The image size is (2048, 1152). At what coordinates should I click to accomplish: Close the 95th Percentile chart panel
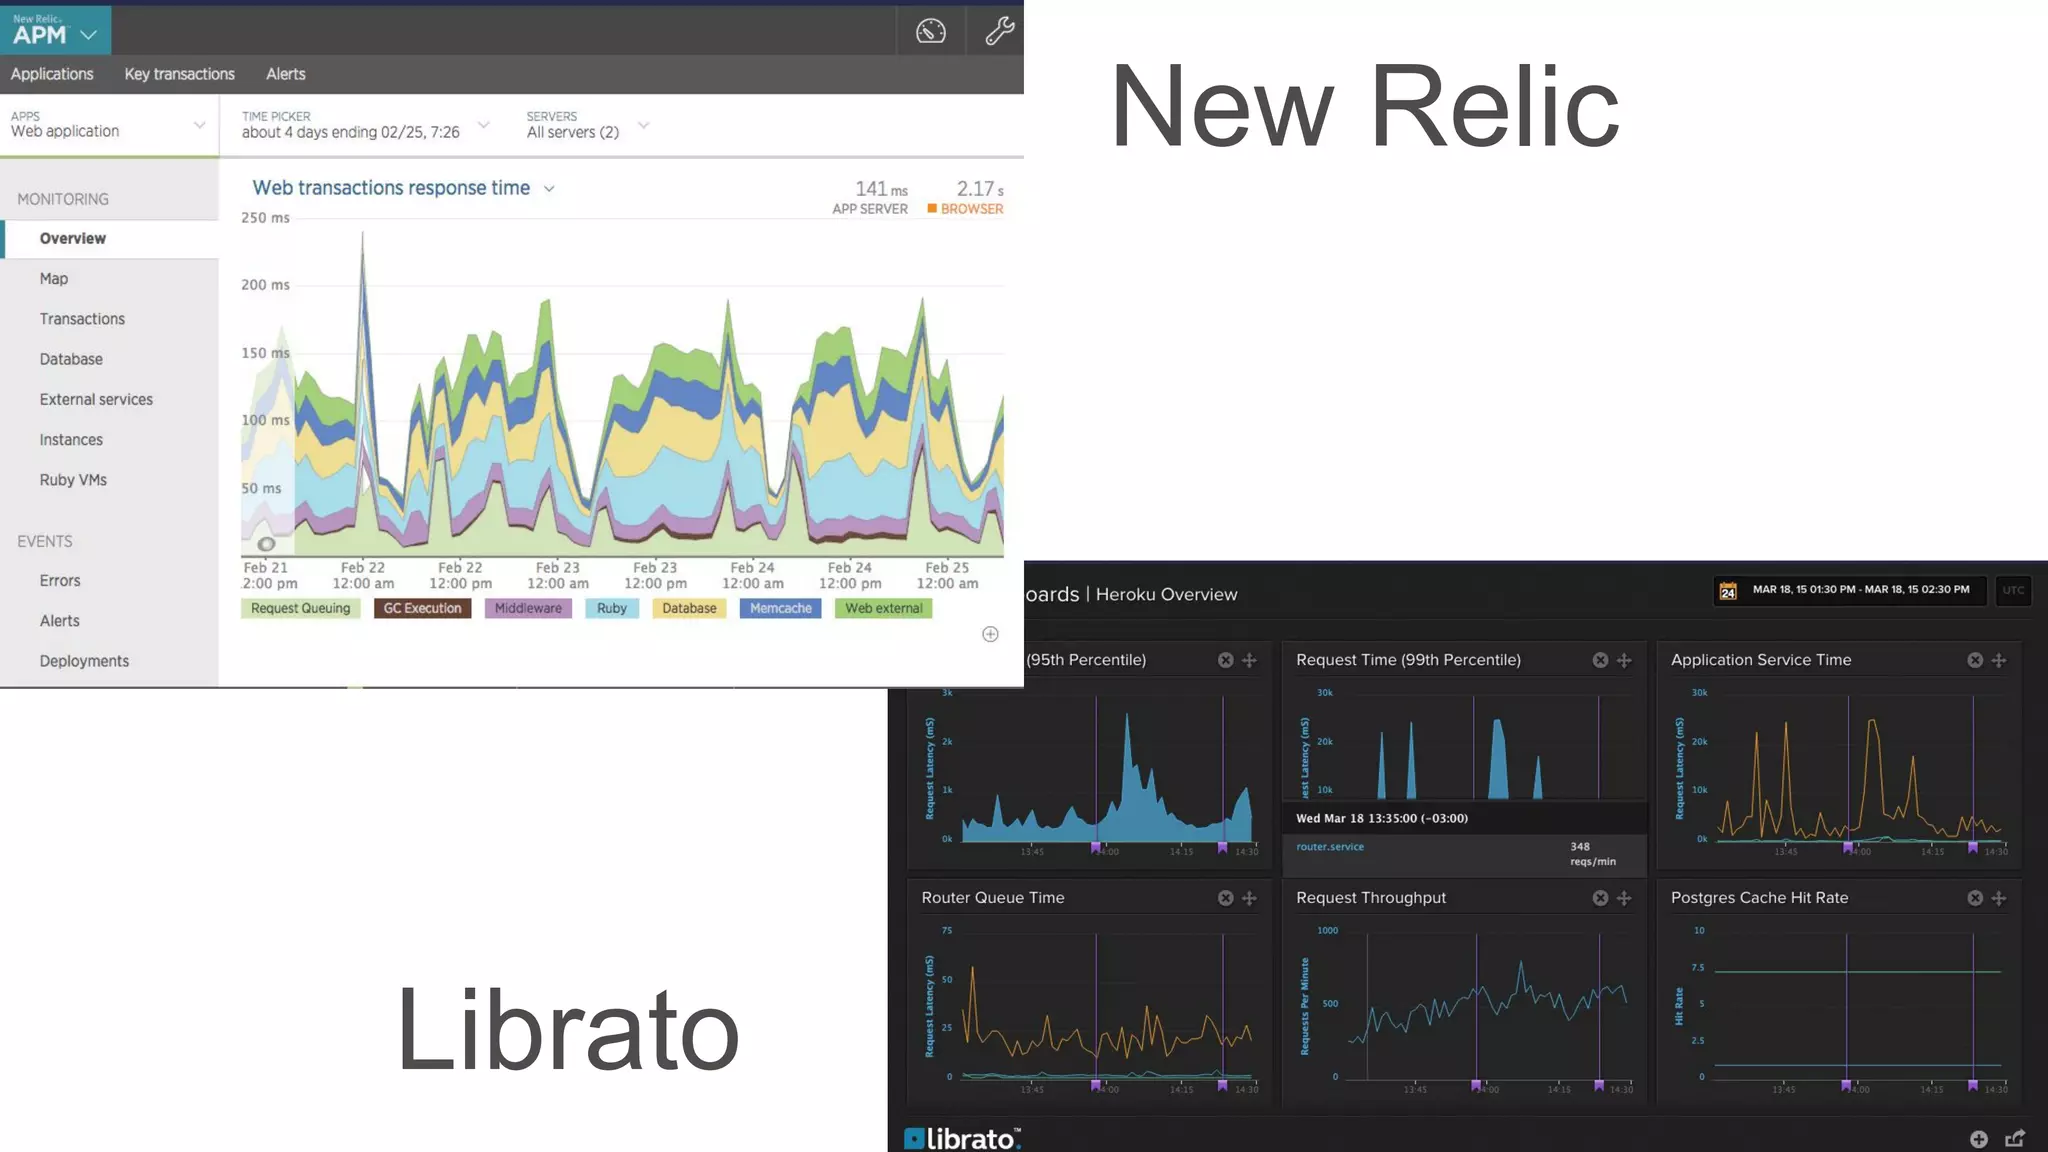1225,660
